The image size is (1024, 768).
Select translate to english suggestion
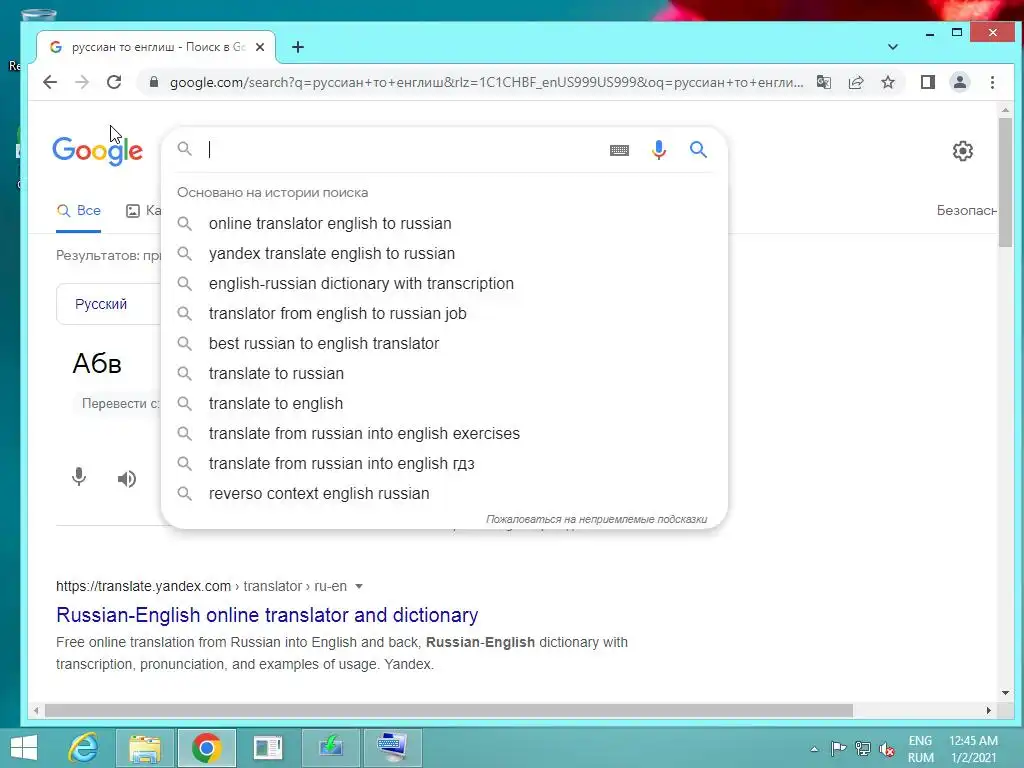click(444, 404)
